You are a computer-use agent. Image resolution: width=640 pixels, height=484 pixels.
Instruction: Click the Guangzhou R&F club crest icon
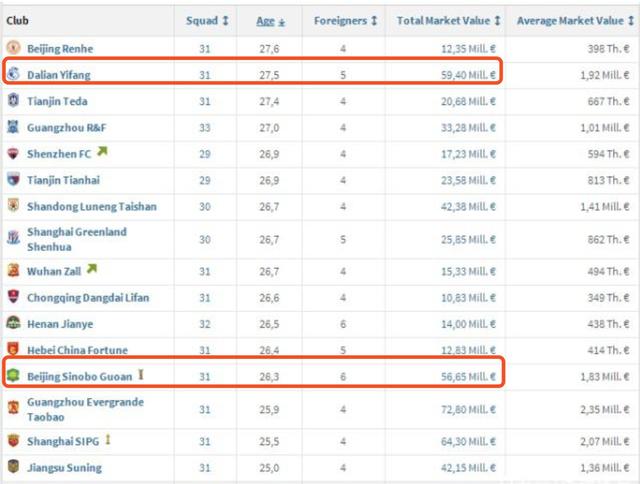point(13,127)
